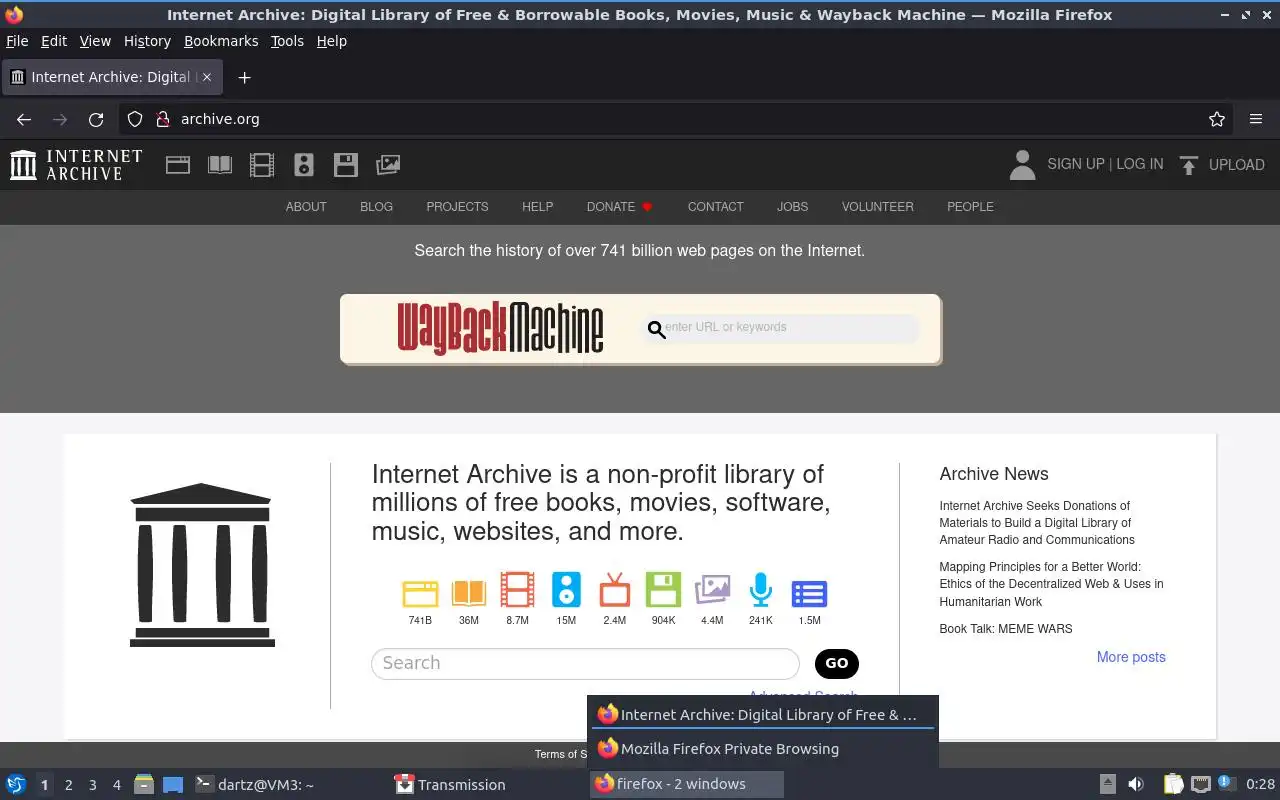Click the padlock site information icon
Screen dimensions: 1280x800
pyautogui.click(x=163, y=119)
